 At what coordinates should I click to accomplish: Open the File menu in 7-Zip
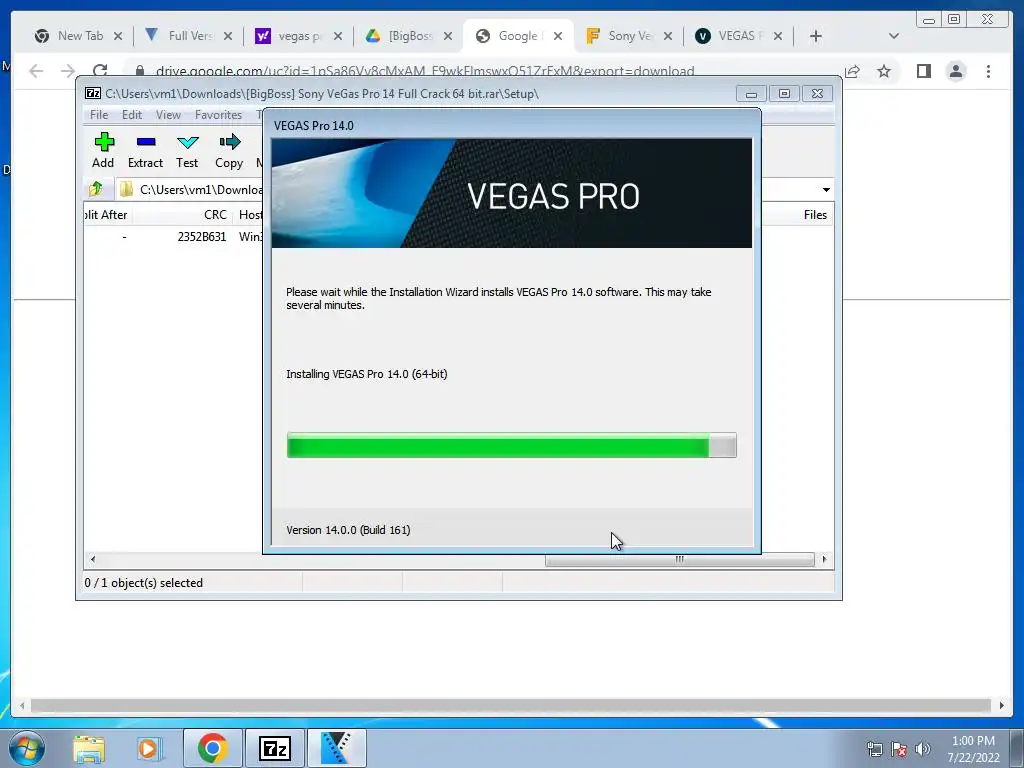[x=99, y=115]
